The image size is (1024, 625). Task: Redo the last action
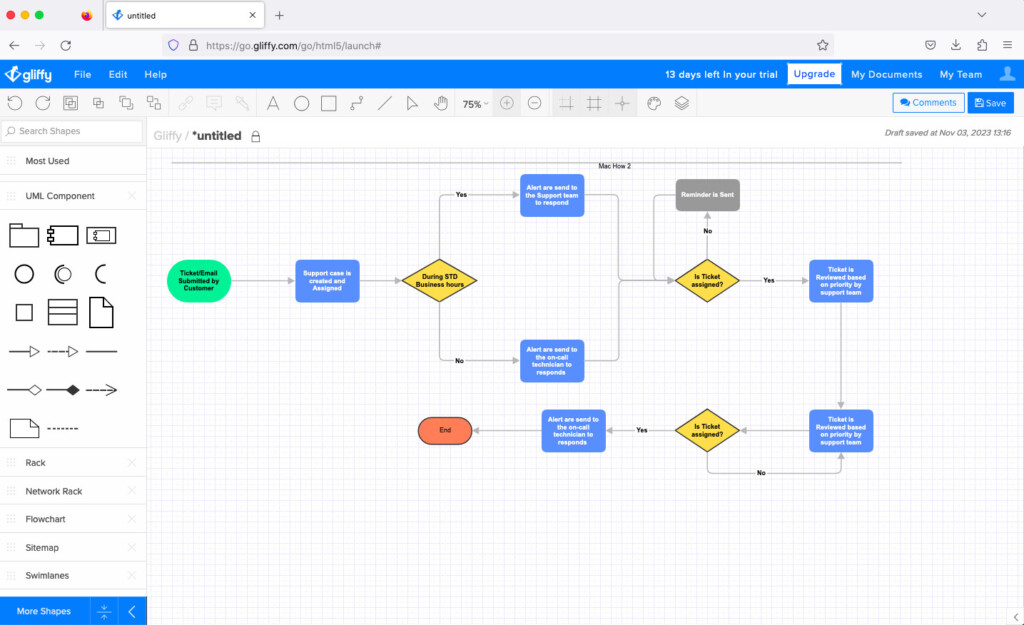tap(43, 103)
